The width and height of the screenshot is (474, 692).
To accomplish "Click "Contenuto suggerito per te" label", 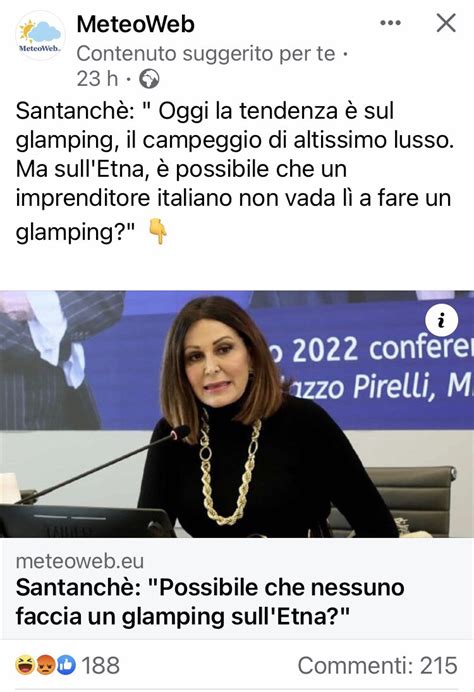I will click(206, 54).
